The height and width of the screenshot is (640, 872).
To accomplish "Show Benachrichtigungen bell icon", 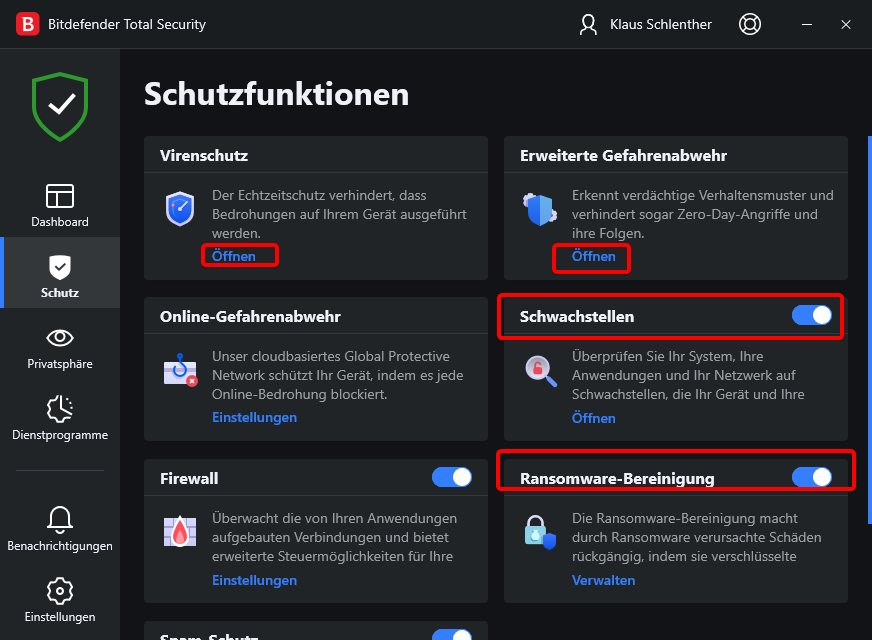I will (60, 519).
